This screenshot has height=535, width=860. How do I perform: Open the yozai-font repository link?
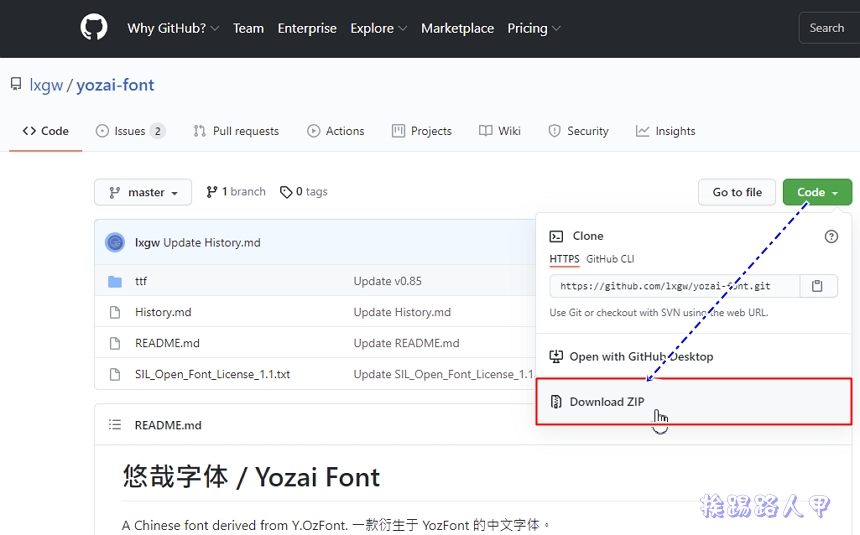point(115,85)
